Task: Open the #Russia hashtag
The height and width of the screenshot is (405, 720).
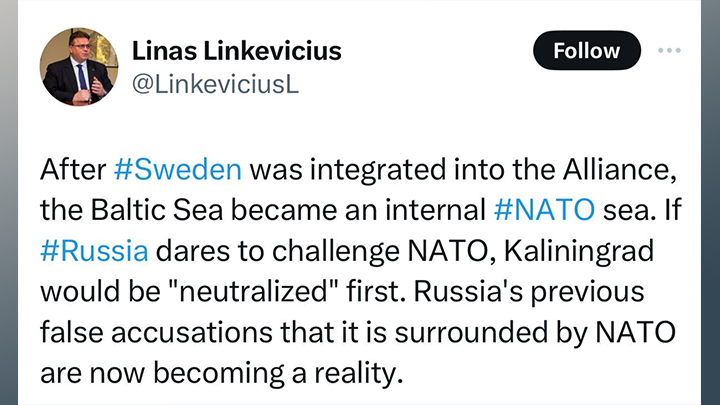Action: coord(93,250)
